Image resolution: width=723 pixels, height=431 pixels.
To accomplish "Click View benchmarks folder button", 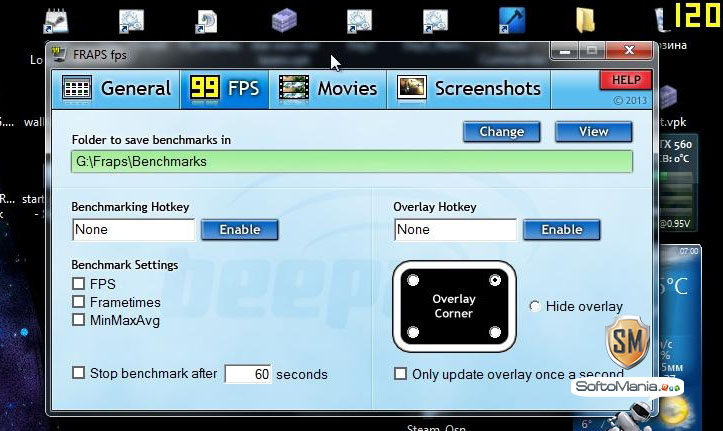I will (x=593, y=132).
